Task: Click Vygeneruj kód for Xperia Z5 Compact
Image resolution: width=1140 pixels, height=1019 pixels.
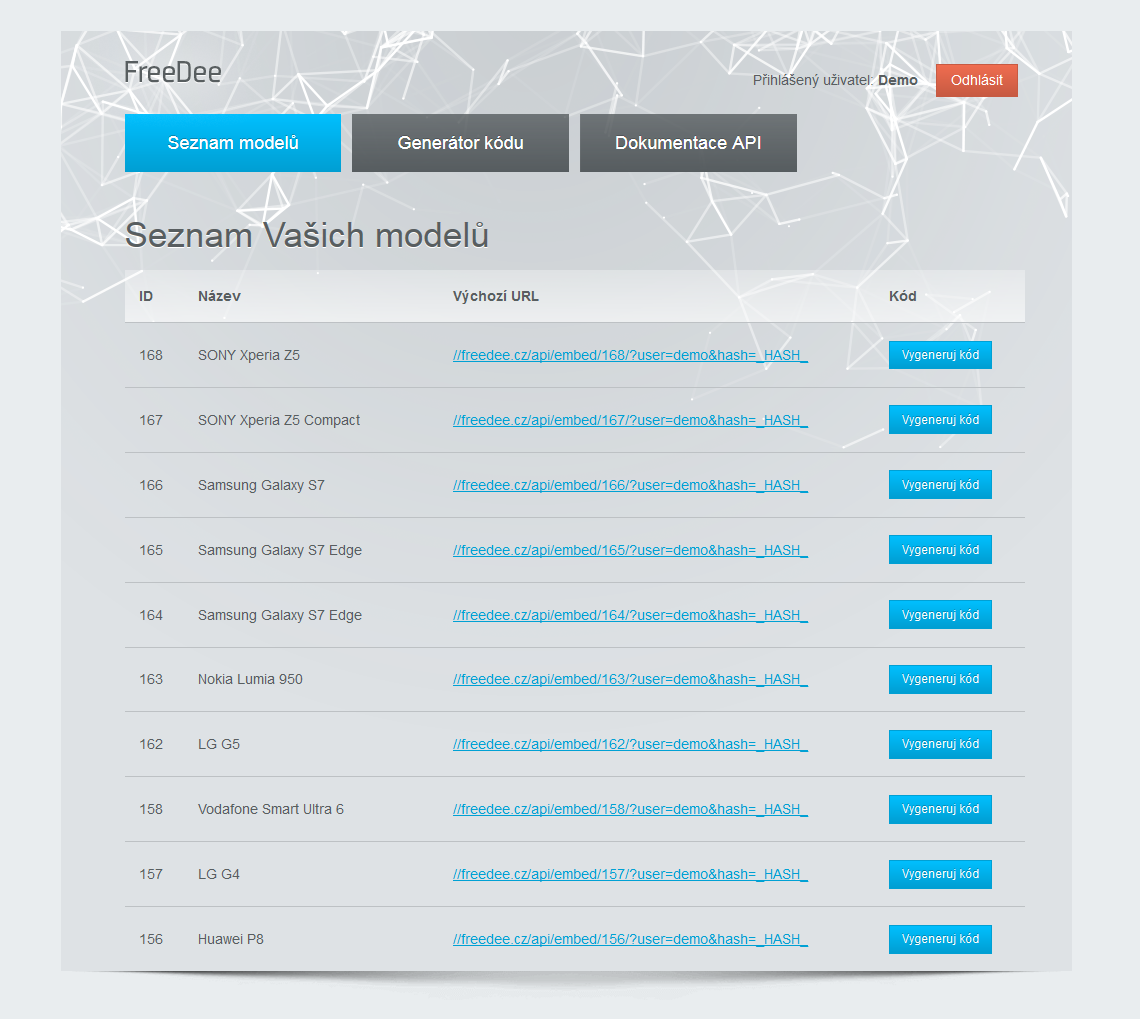Action: [x=940, y=420]
